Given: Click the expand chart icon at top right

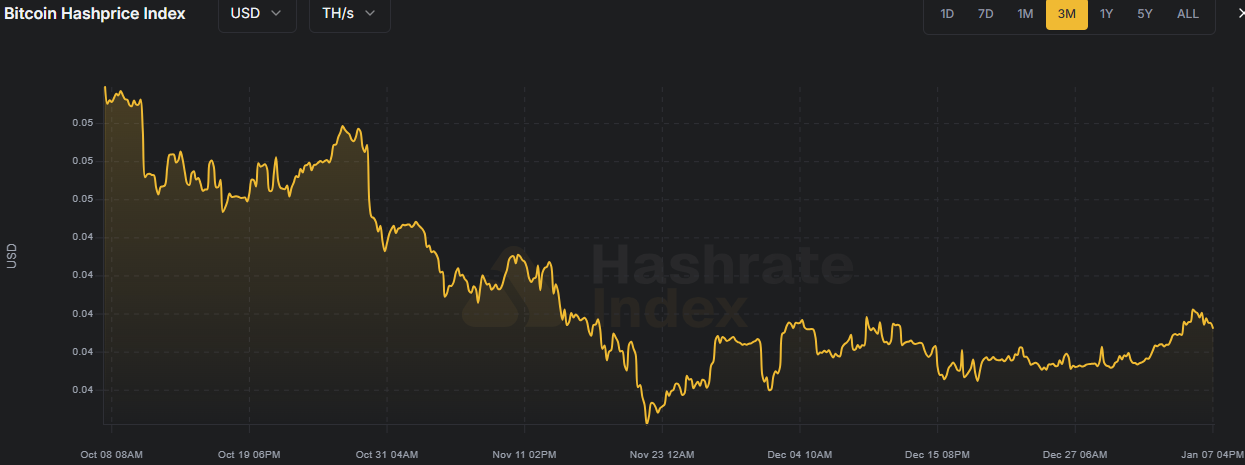Looking at the screenshot, I should pos(1239,13).
